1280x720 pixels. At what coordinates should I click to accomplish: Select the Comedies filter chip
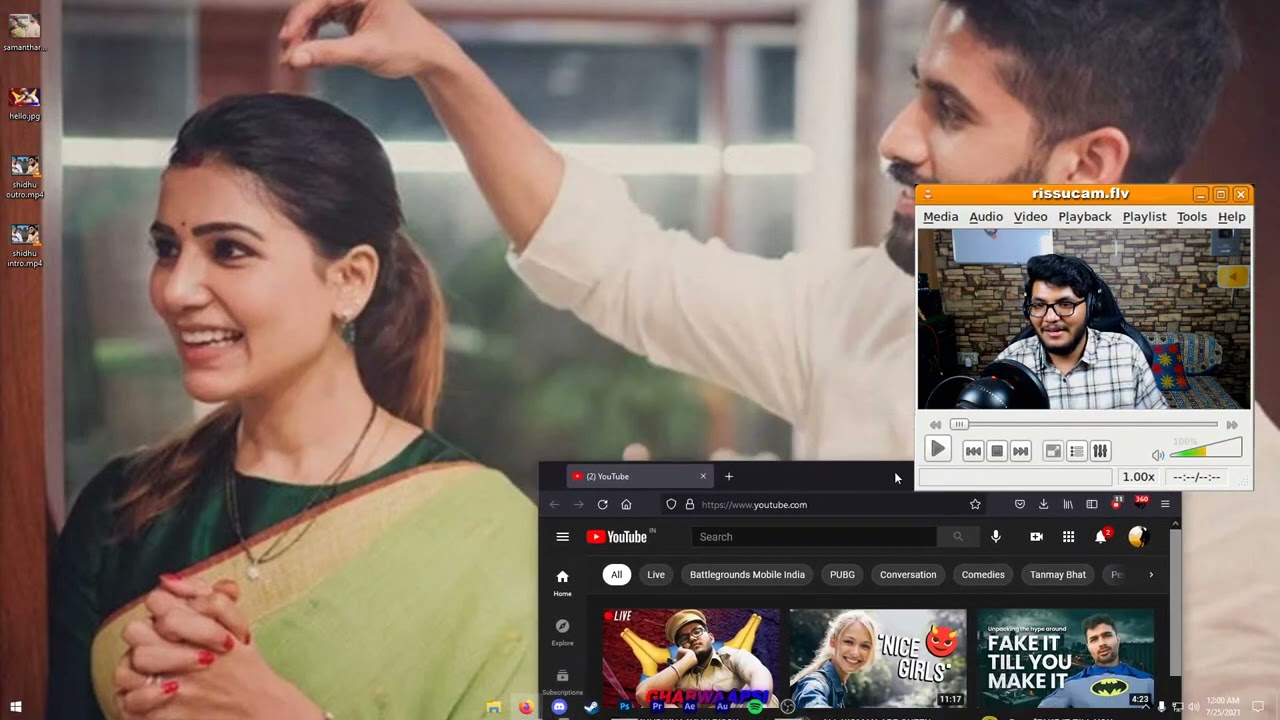click(983, 574)
